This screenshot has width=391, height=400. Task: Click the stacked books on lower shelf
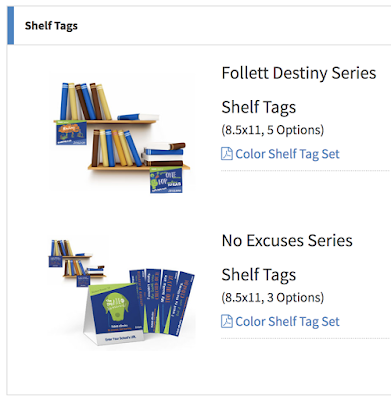click(x=163, y=154)
